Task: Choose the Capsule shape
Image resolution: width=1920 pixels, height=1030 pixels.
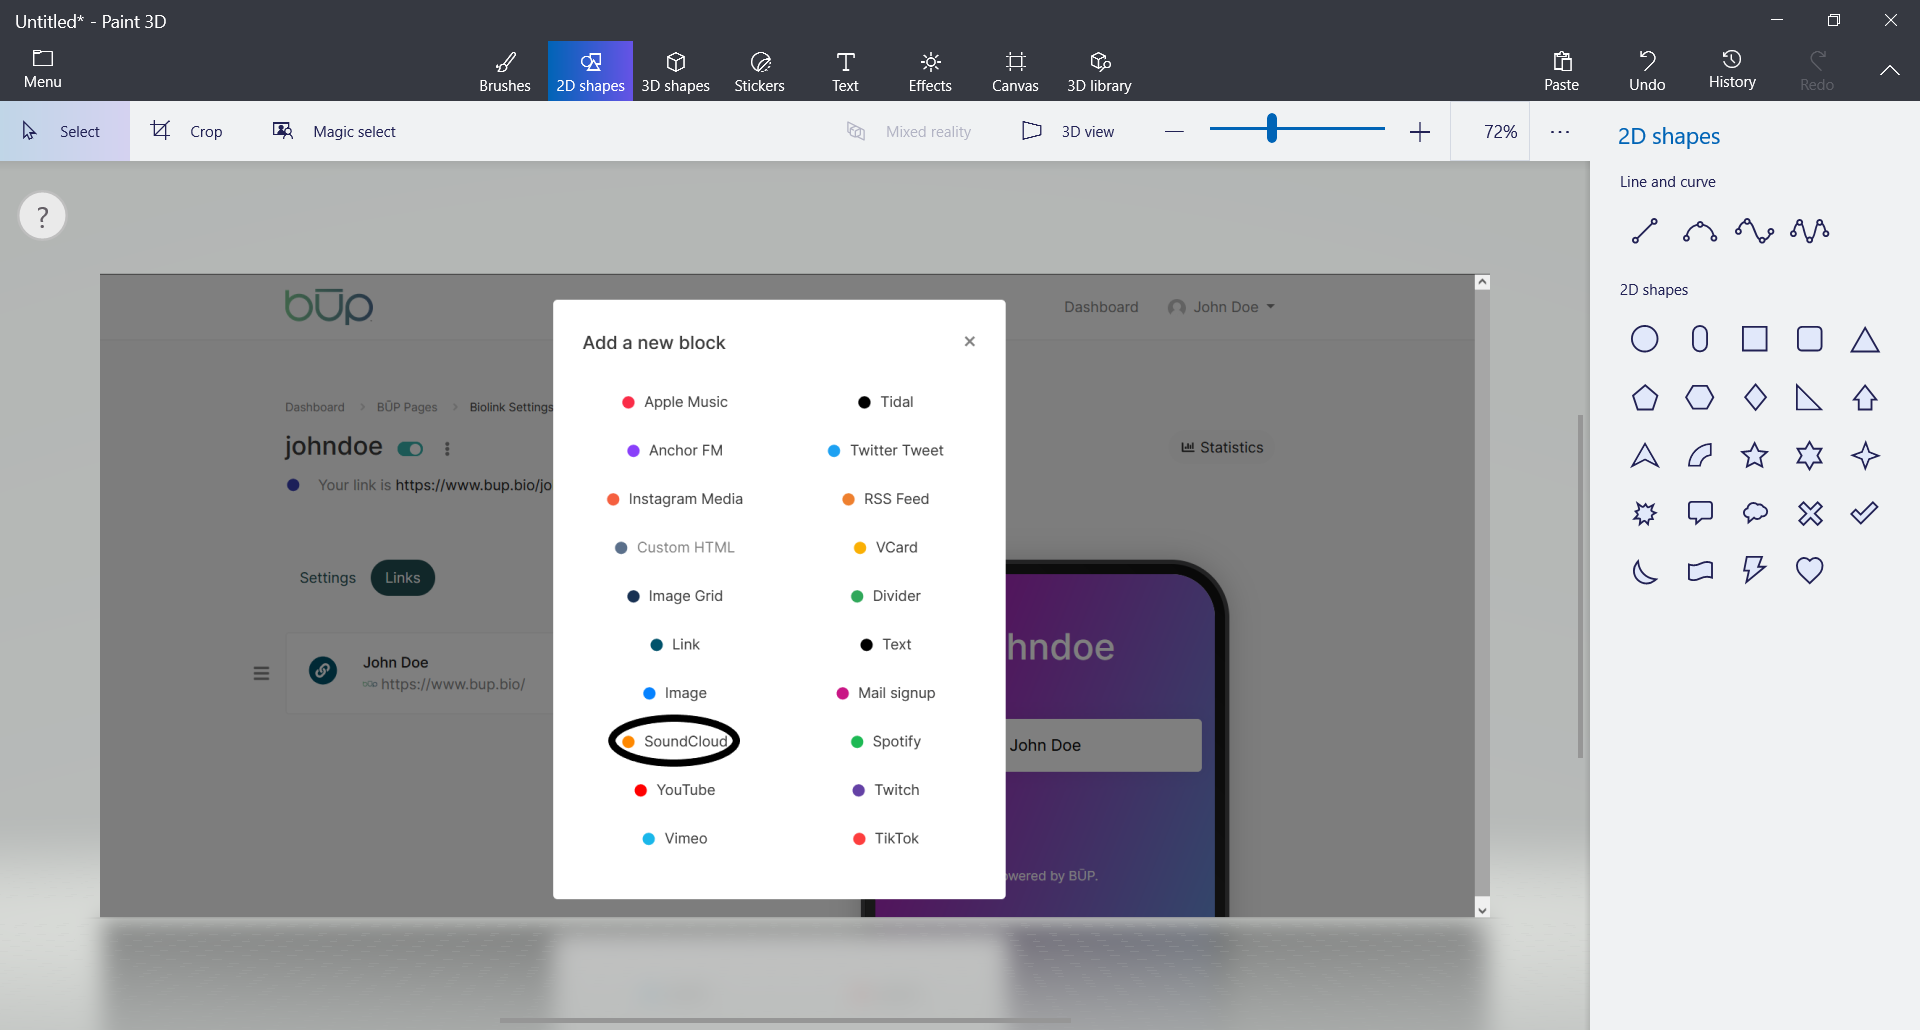Action: tap(1700, 339)
